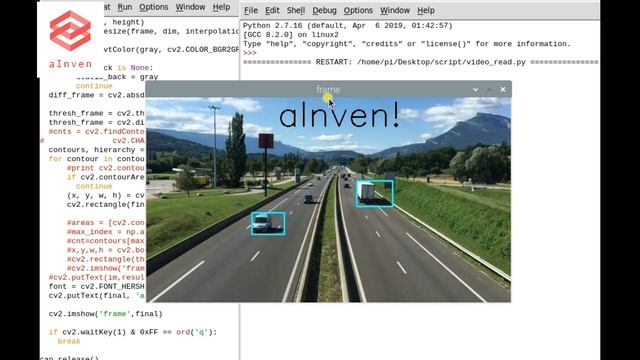Open the Options menu in Python Shell window
The width and height of the screenshot is (640, 360).
coord(358,11)
